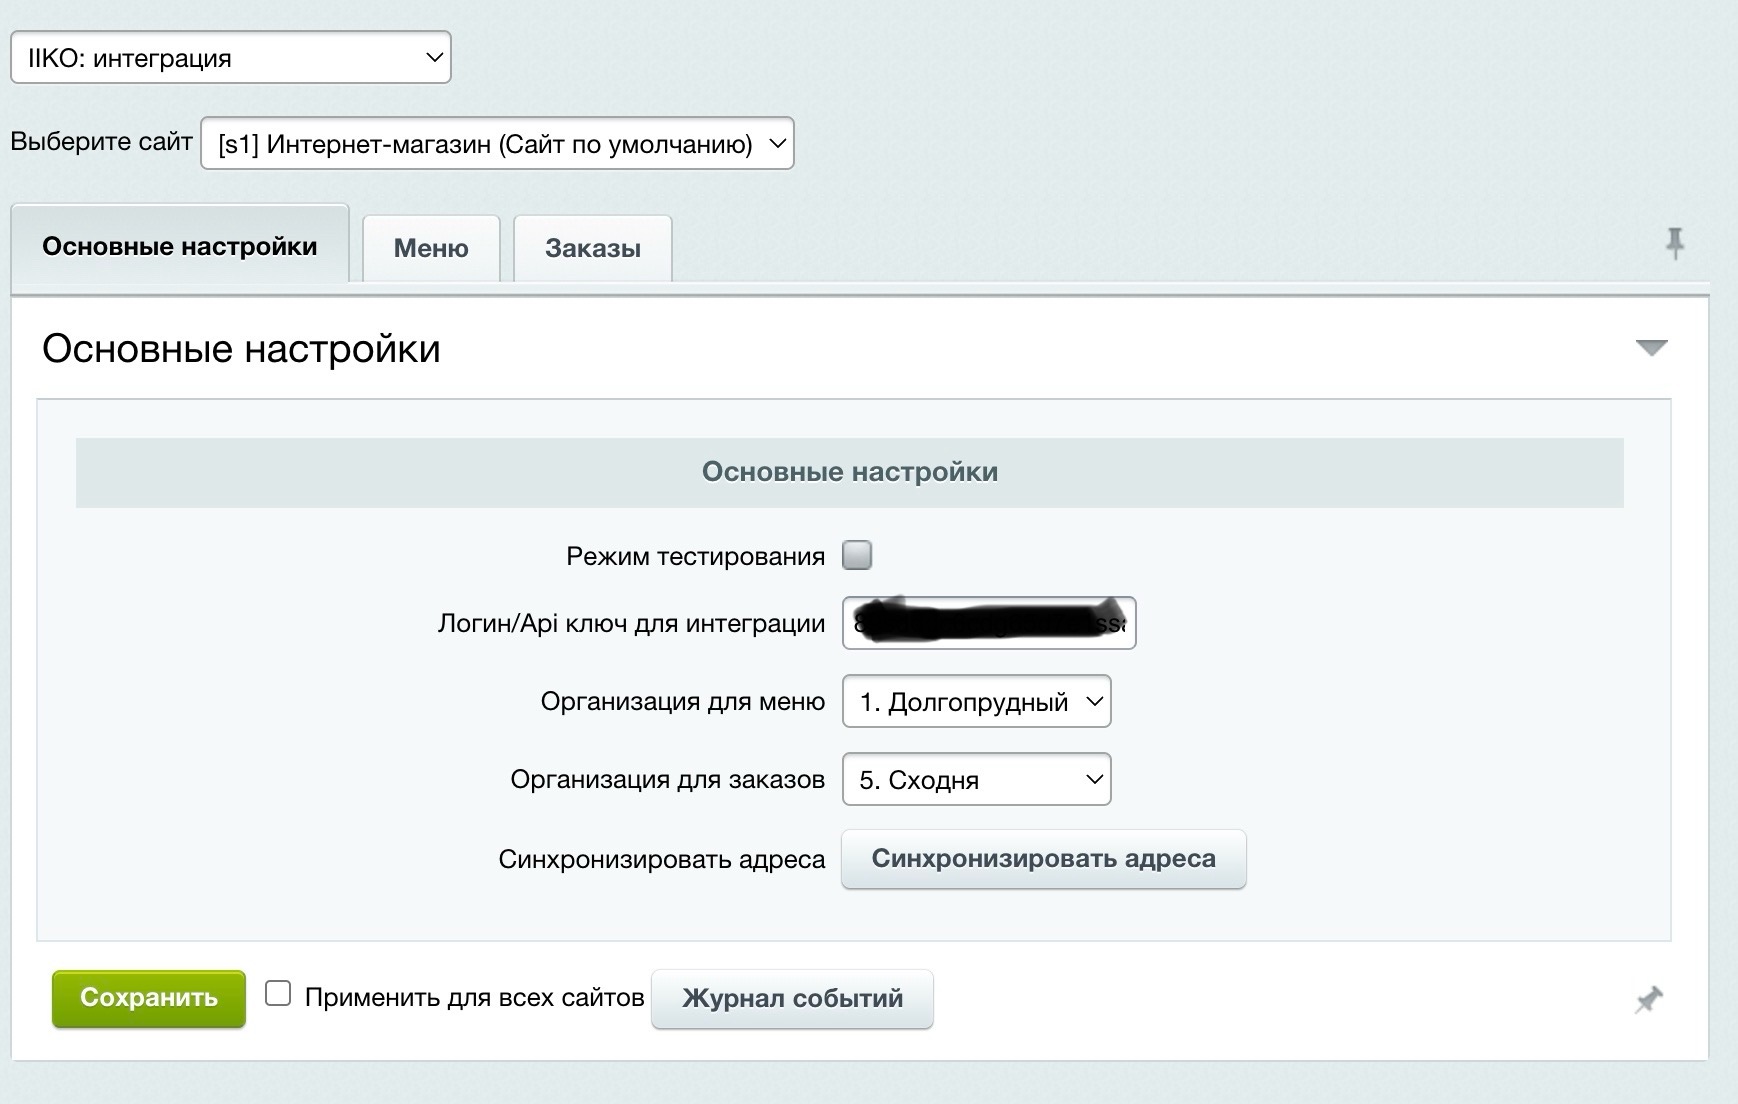Switch to the Меню tab

tap(430, 247)
